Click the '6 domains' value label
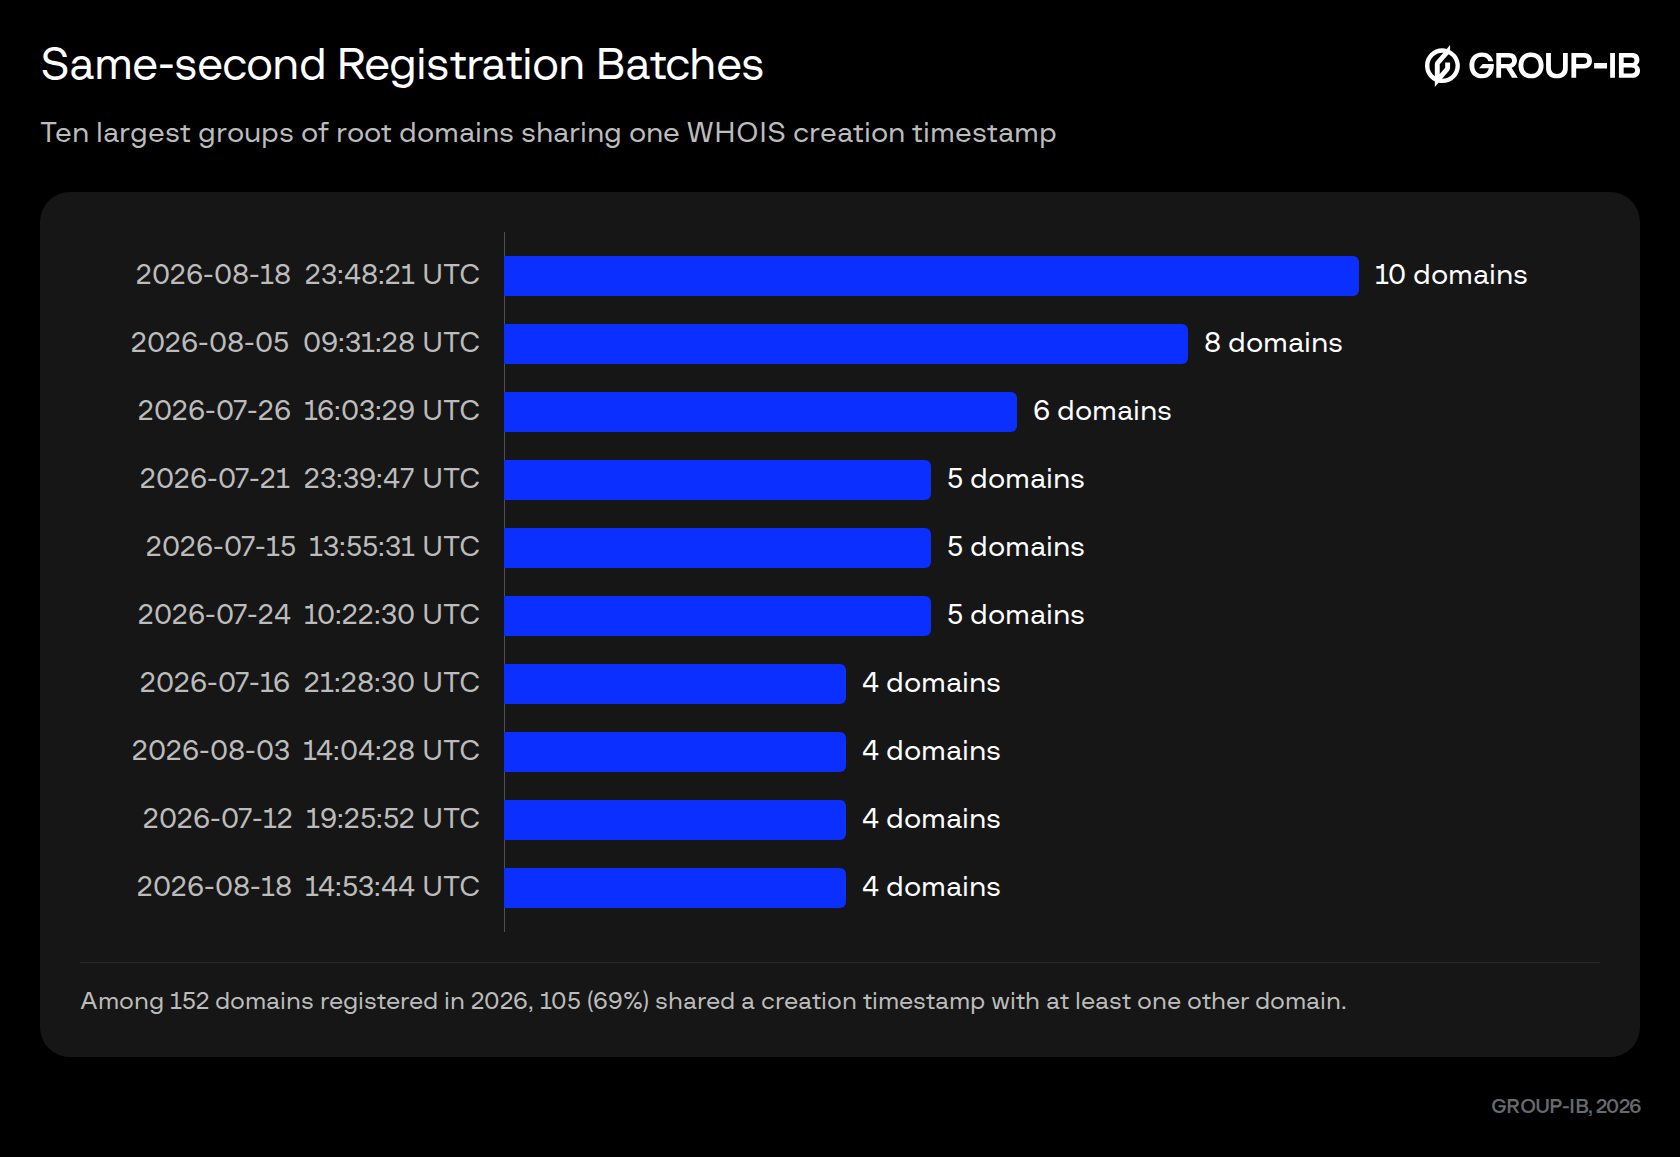This screenshot has width=1680, height=1157. [1102, 411]
